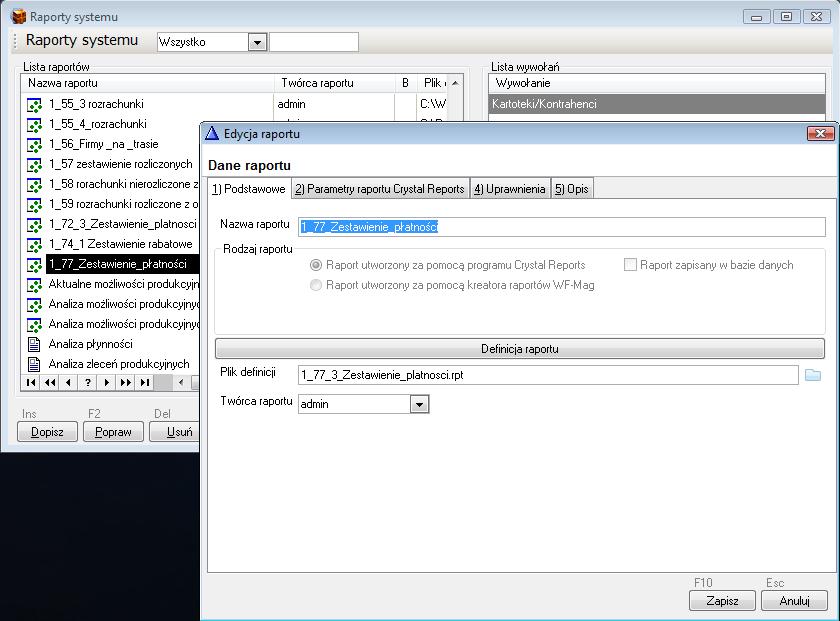Image resolution: width=840 pixels, height=621 pixels.
Task: Click the document icon next to Analiza płynności
Action: coord(33,344)
